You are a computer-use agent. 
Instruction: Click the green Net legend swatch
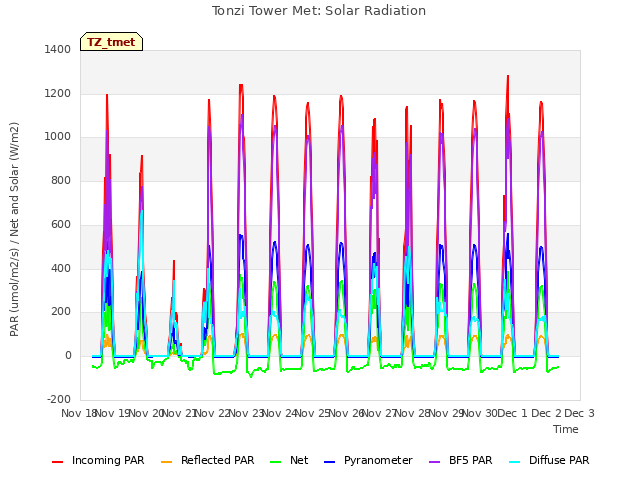(276, 462)
